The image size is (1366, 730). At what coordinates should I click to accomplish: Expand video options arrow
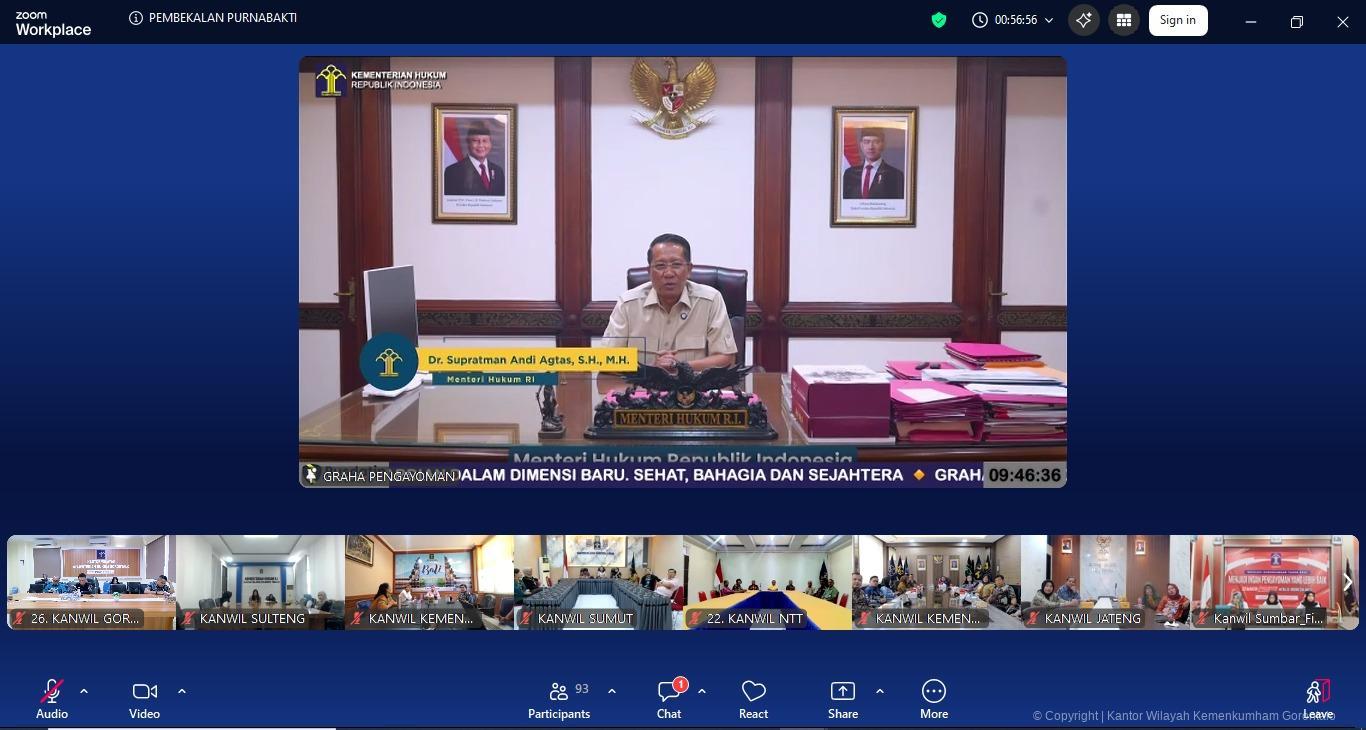click(182, 691)
